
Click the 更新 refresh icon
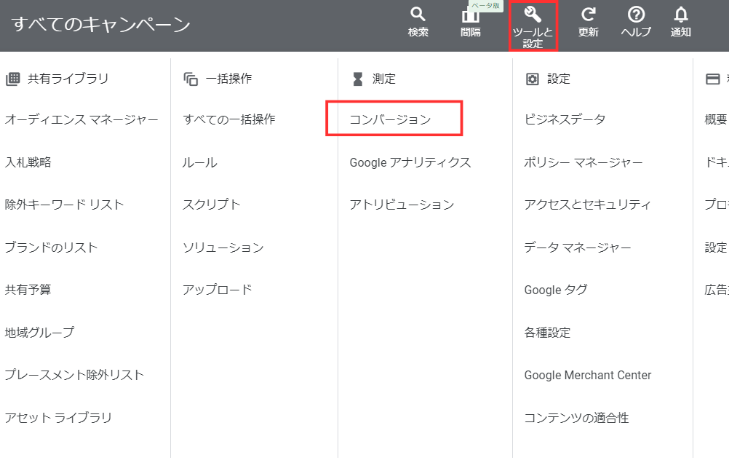coord(588,14)
